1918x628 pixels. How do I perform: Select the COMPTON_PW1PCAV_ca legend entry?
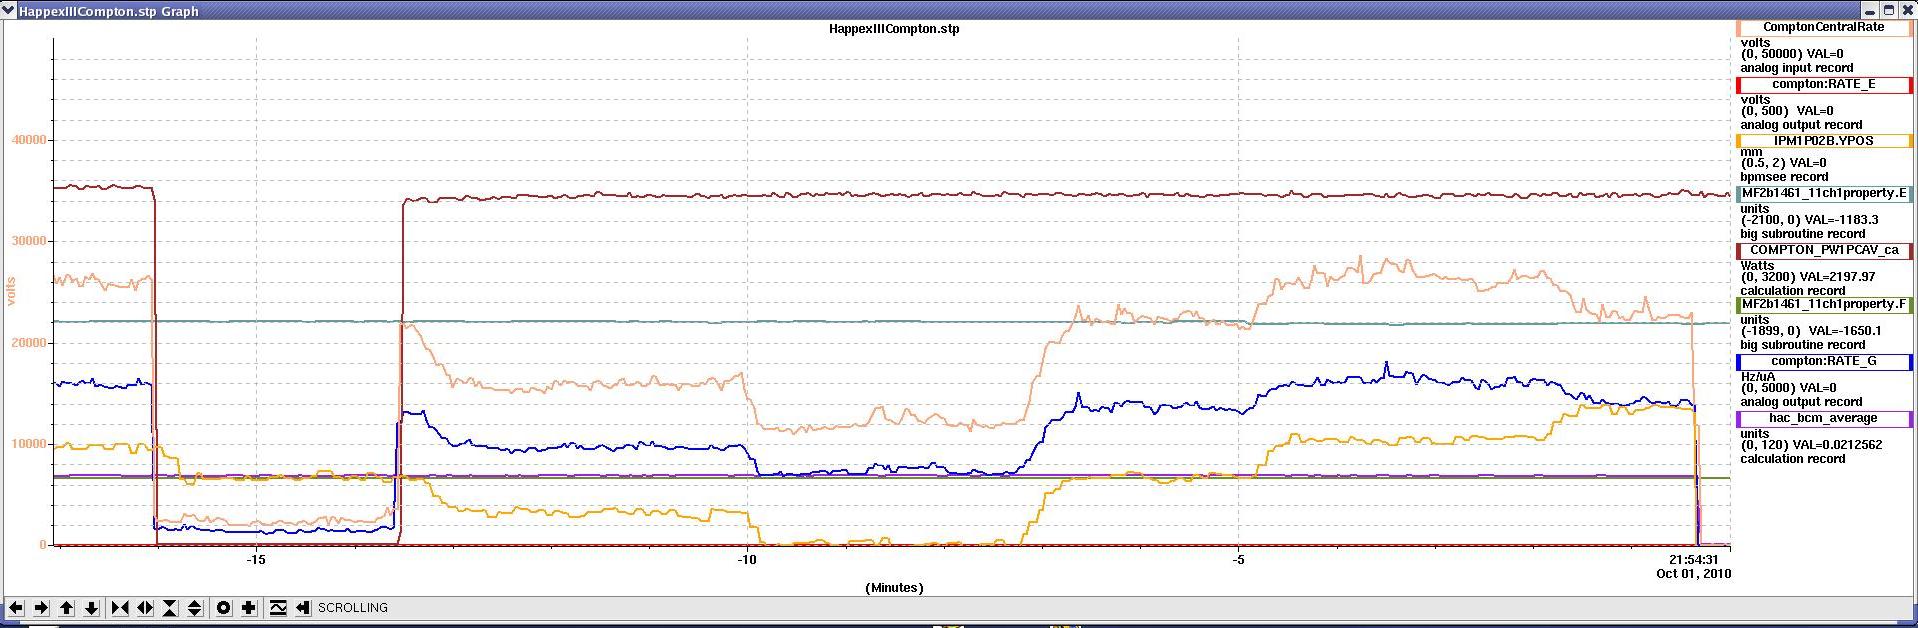coord(1824,250)
